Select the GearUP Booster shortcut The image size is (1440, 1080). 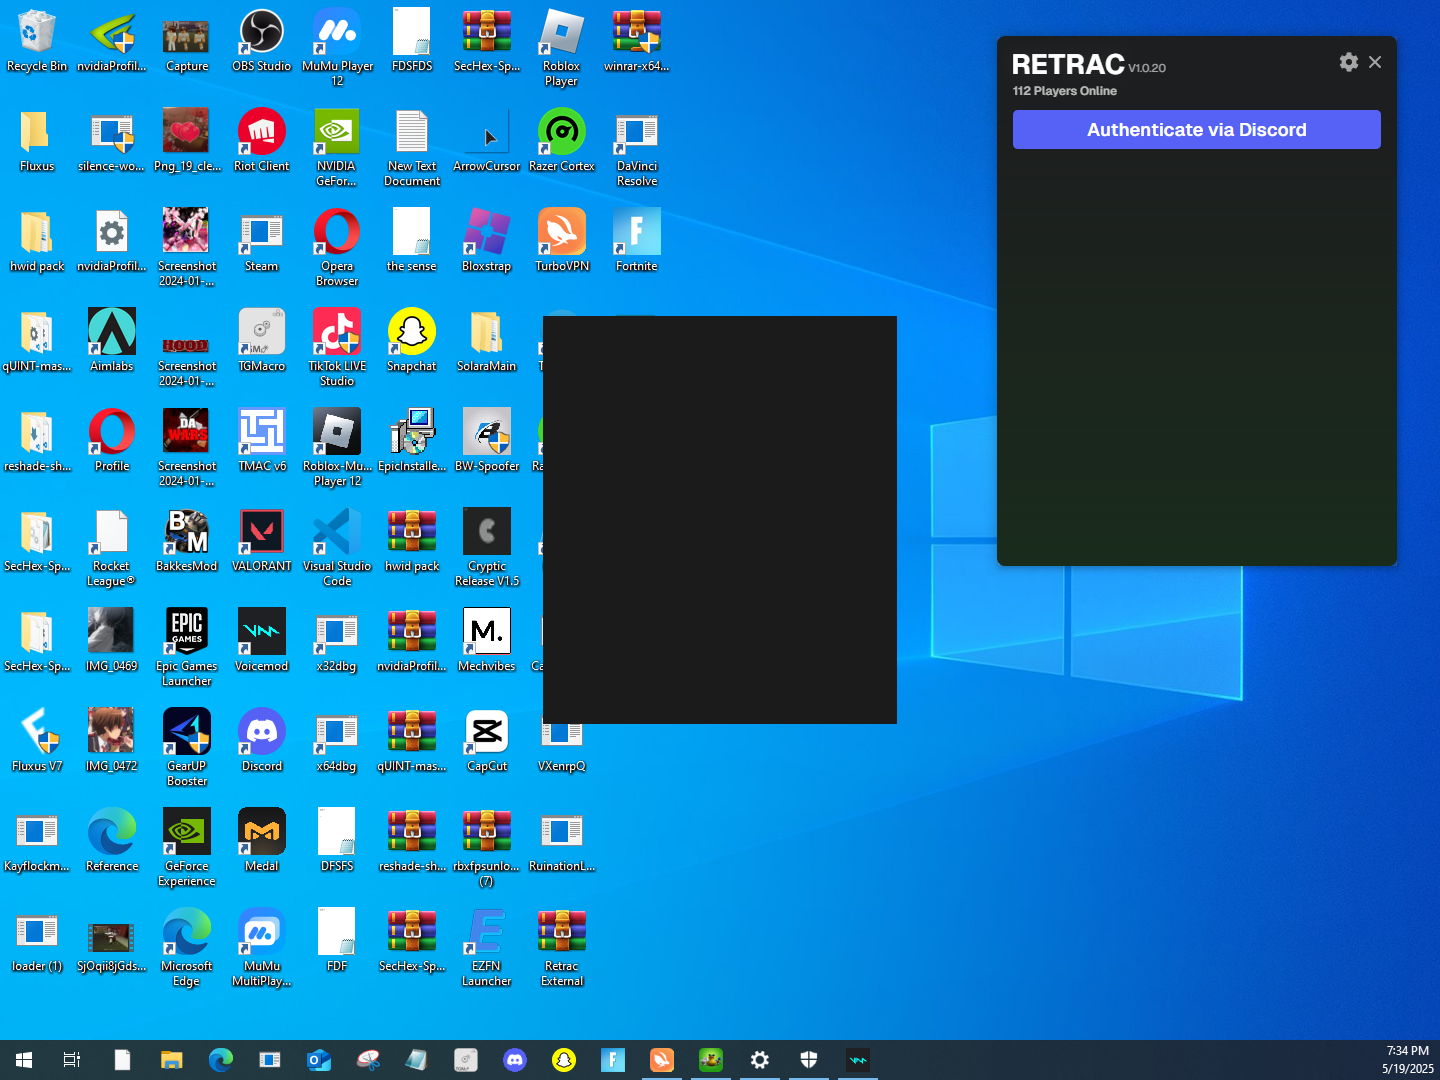[187, 748]
